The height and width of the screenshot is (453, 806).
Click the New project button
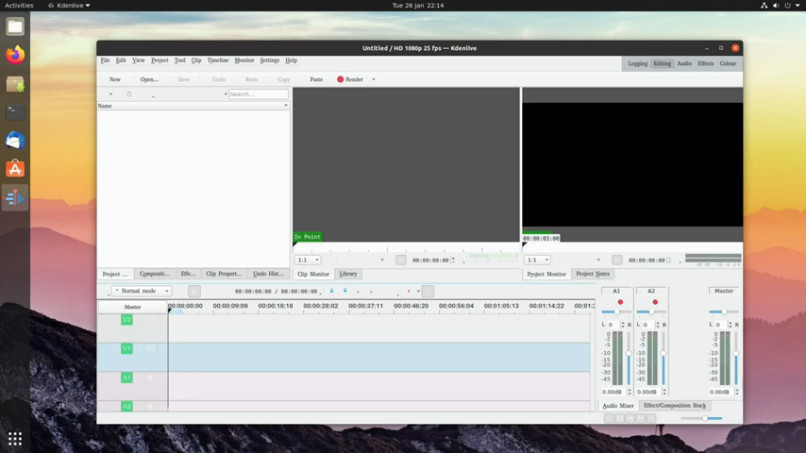[x=115, y=80]
